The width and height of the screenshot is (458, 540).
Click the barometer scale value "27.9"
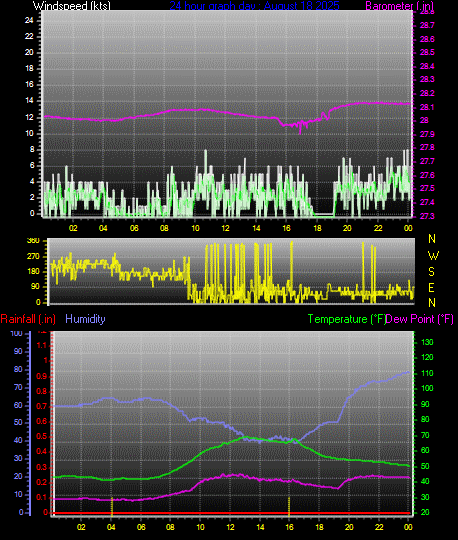(x=427, y=134)
